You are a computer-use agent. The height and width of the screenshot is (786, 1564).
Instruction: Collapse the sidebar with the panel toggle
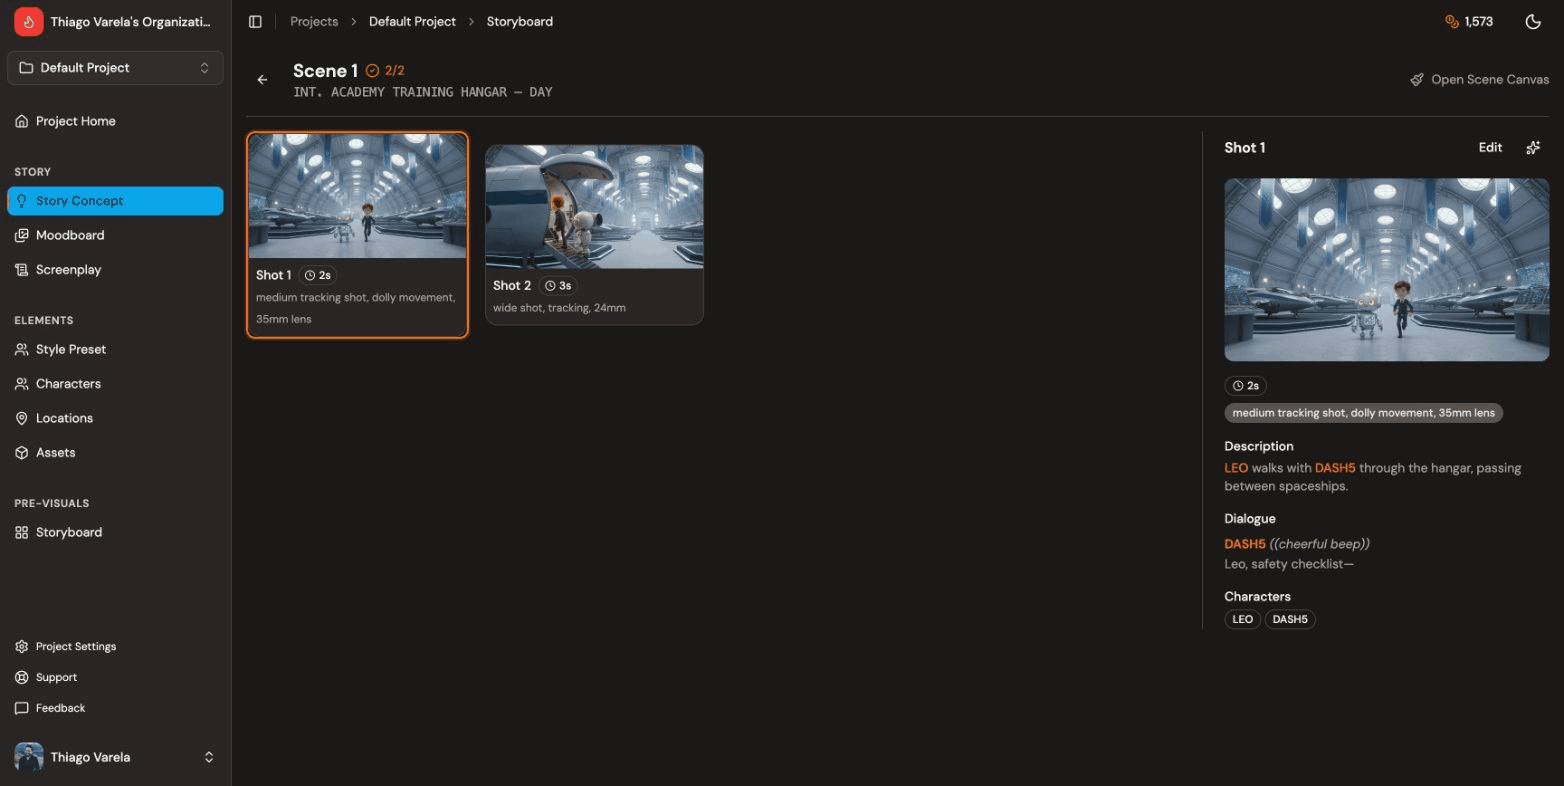click(255, 21)
